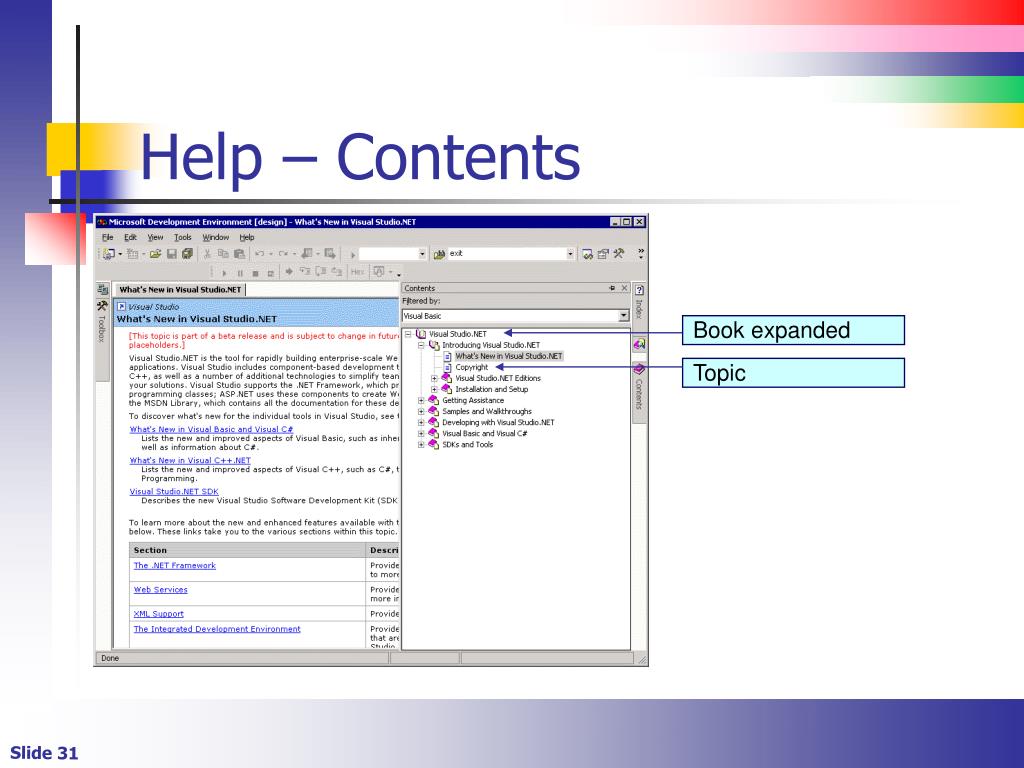Open the Edit menu
The image size is (1024, 768).
coord(131,238)
